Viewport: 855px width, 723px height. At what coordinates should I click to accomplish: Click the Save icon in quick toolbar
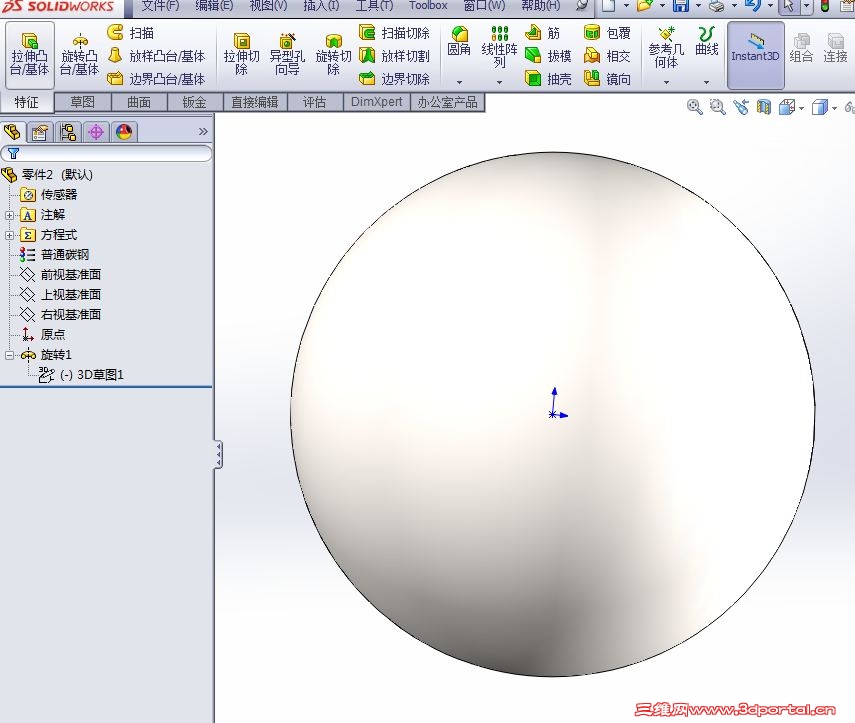(x=681, y=5)
